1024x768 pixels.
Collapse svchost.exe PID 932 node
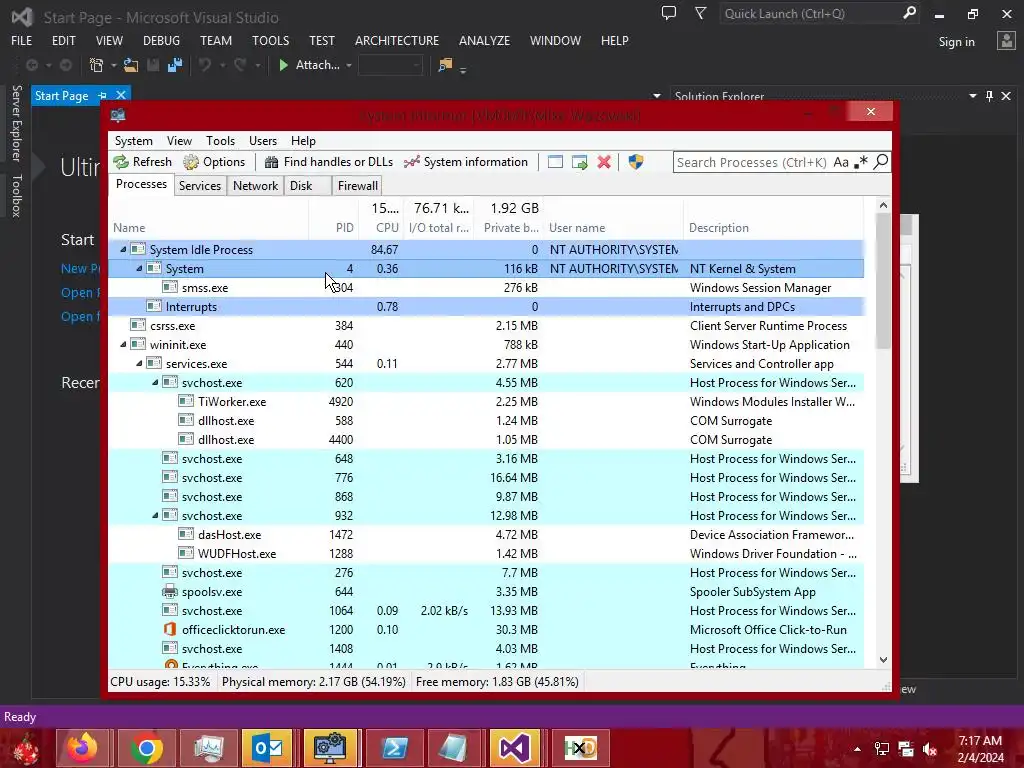(155, 515)
